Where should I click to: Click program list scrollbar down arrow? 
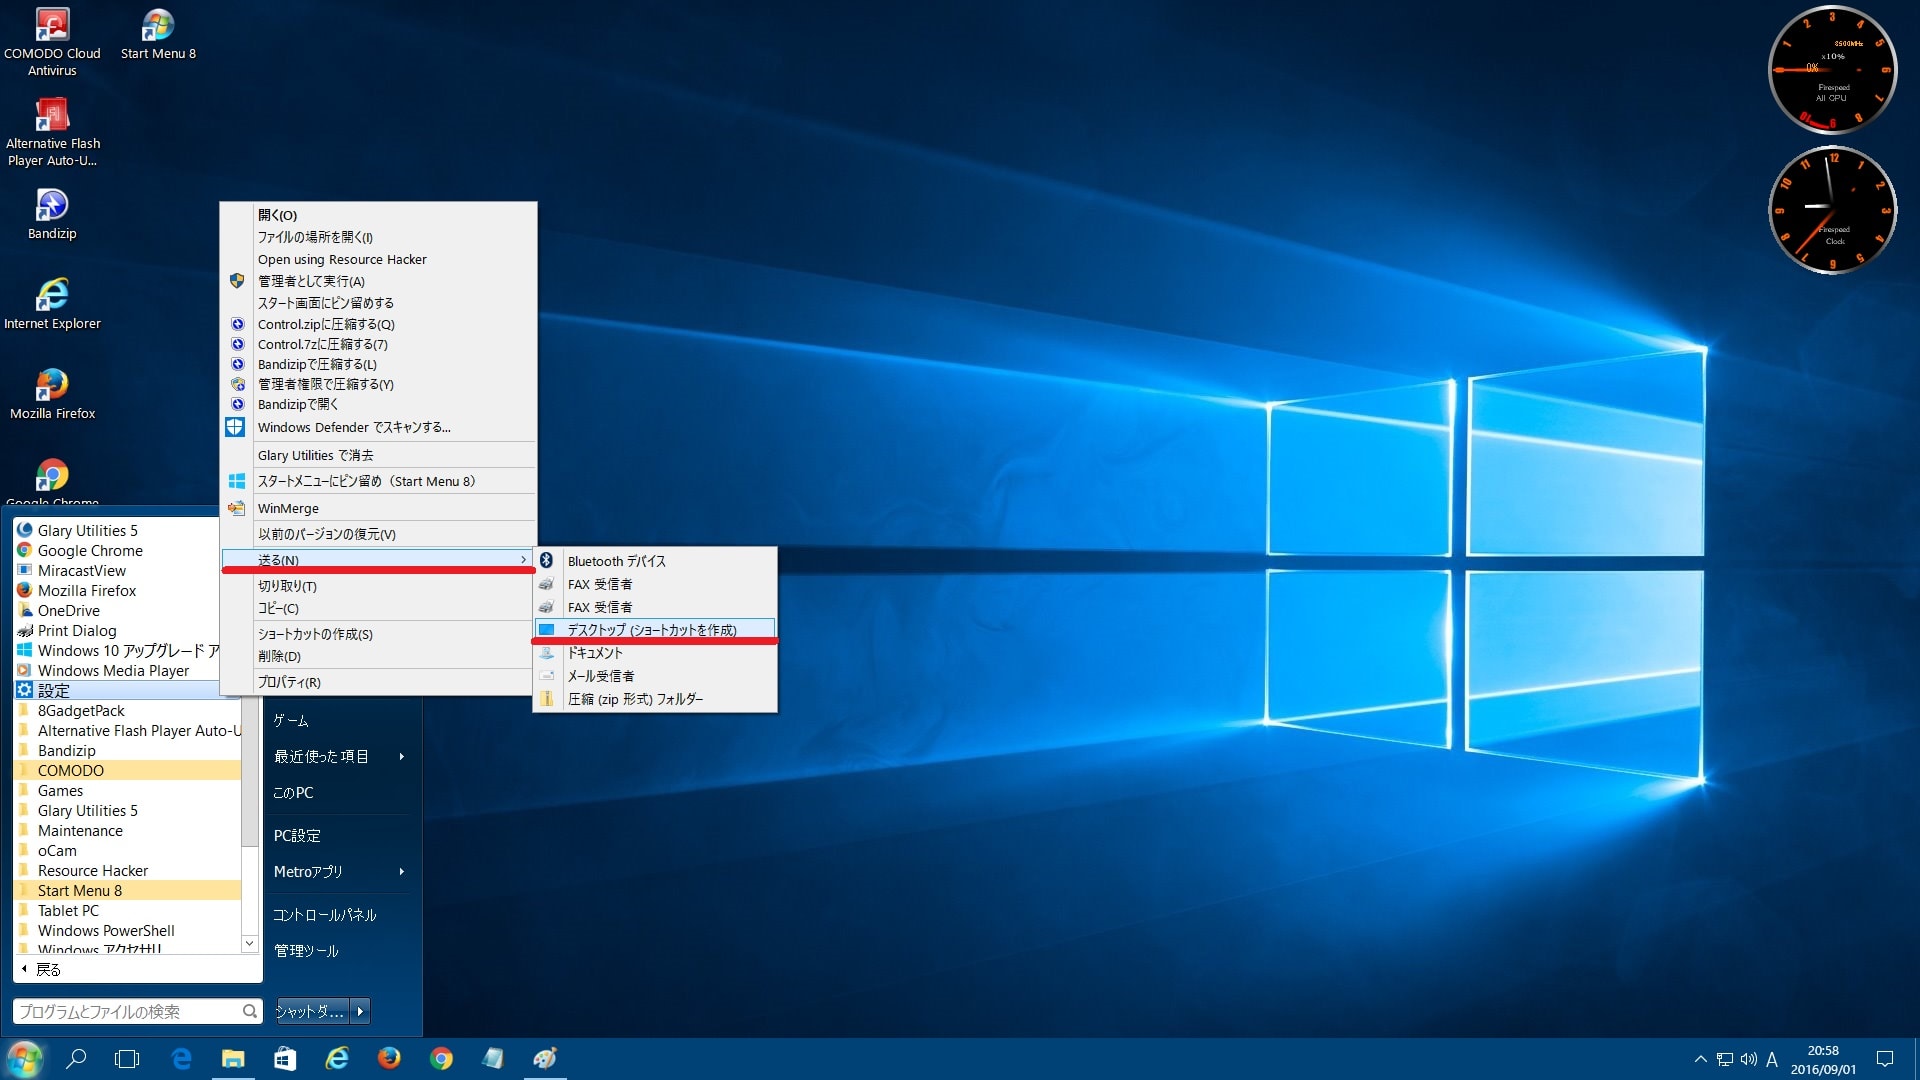249,943
